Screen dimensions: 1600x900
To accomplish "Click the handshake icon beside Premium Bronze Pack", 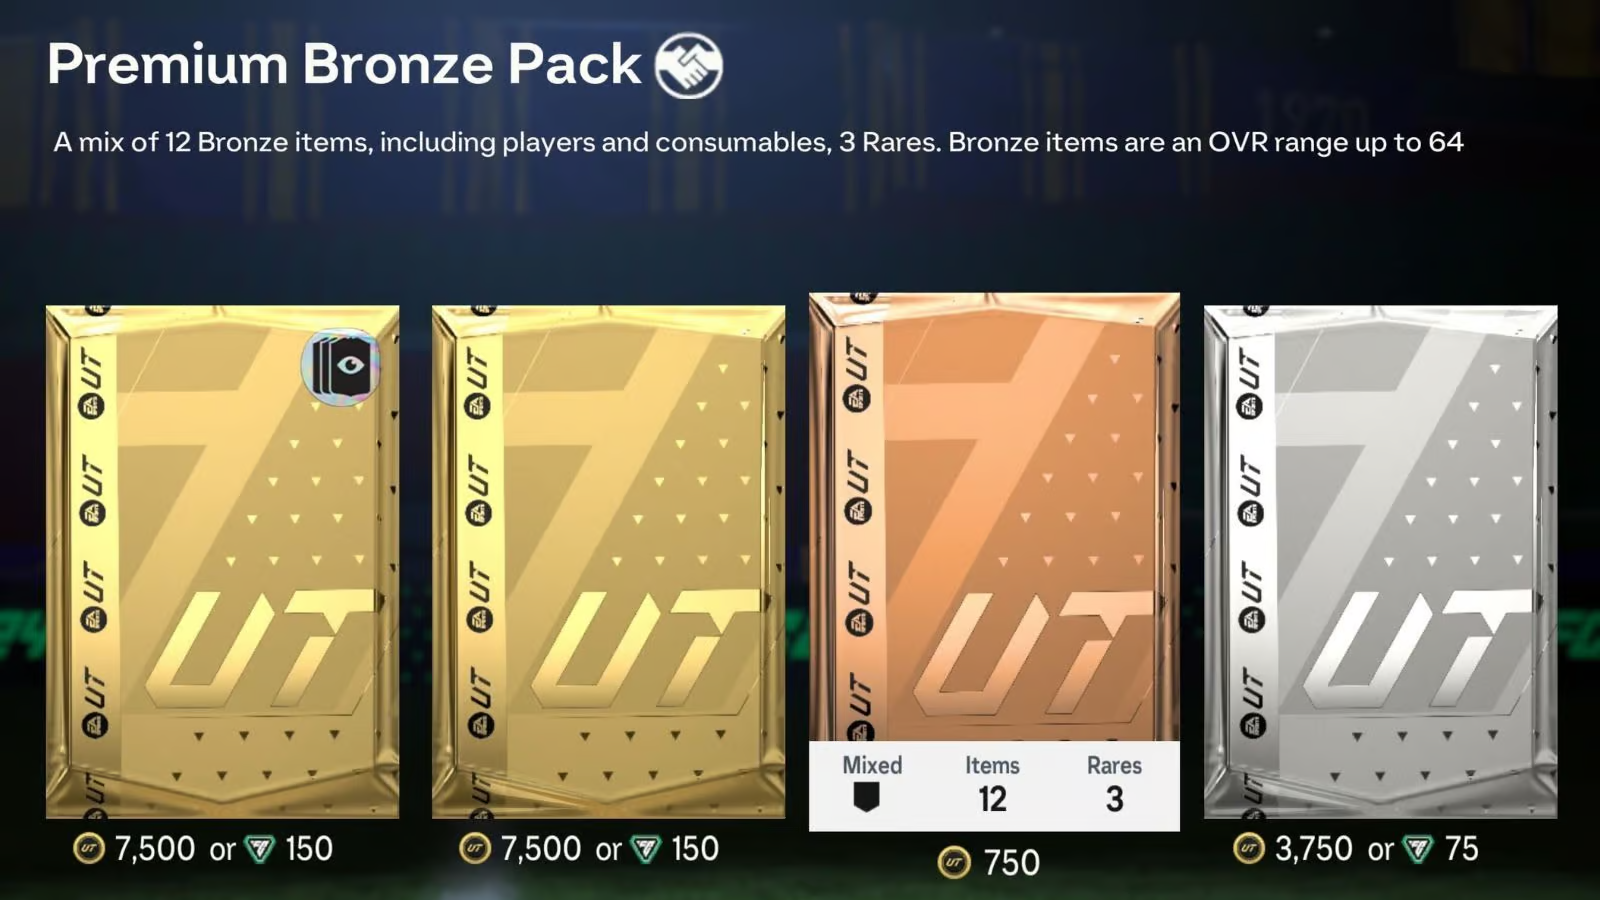I will (x=688, y=65).
